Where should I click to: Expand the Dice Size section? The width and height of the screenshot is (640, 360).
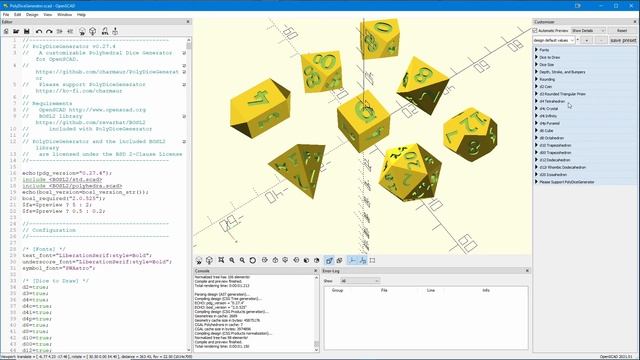click(x=584, y=64)
